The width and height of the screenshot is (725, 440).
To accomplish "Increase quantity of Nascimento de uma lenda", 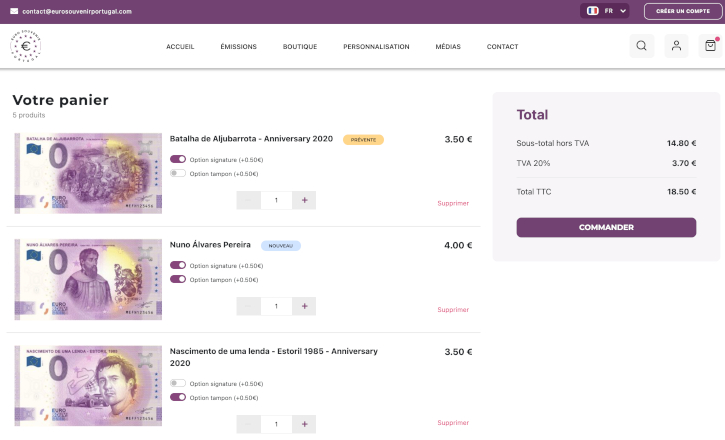I will pyautogui.click(x=304, y=424).
